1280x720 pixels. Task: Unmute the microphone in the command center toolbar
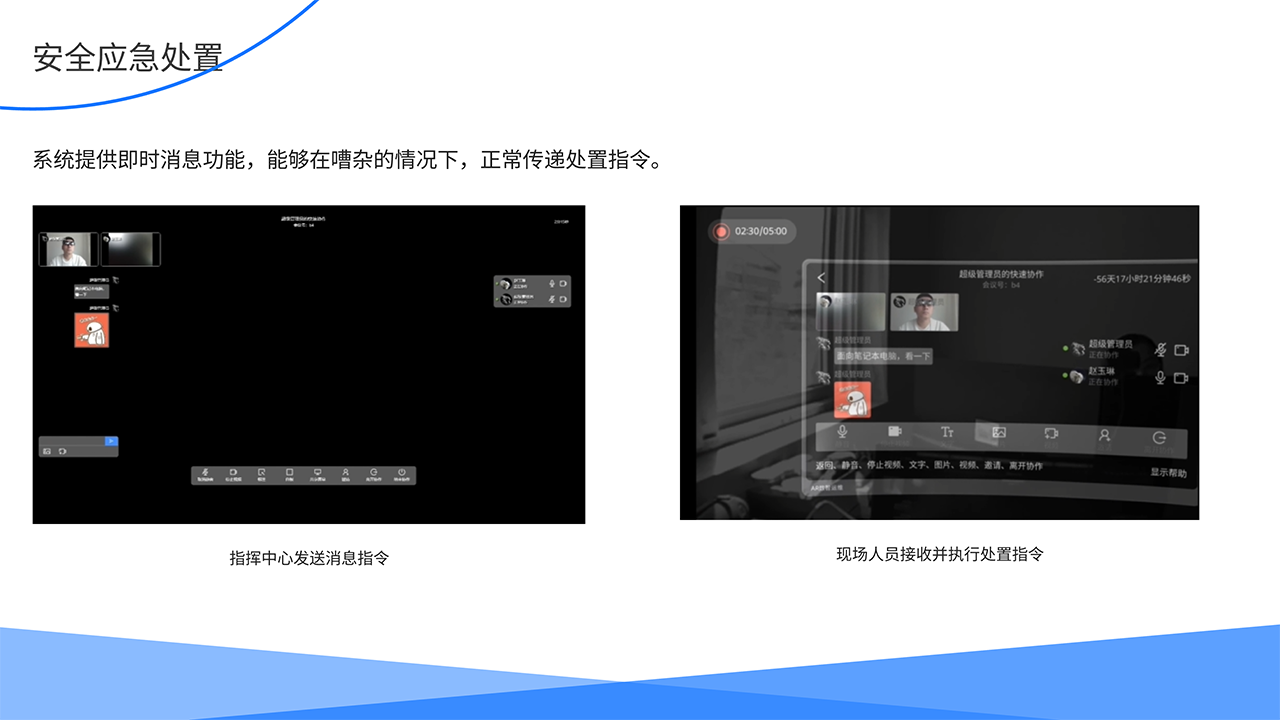point(204,472)
